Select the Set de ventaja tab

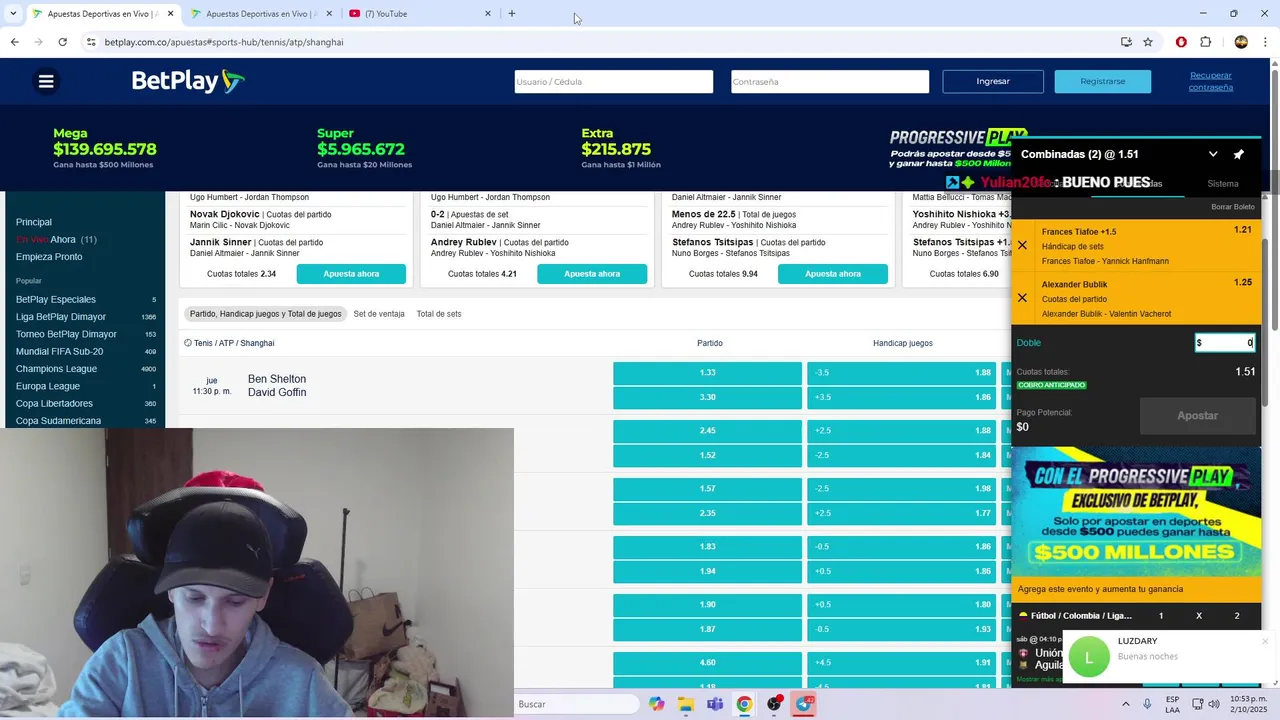(x=378, y=314)
